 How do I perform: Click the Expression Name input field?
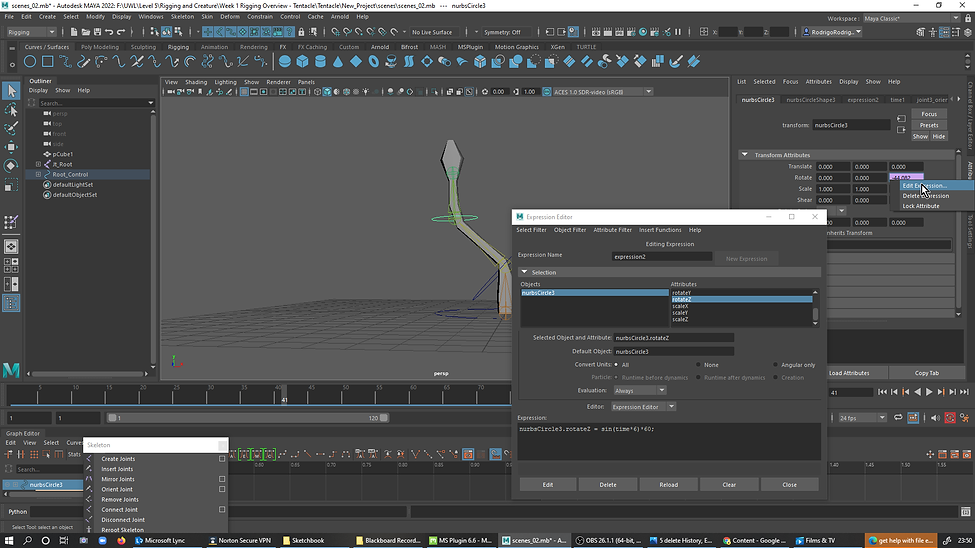[x=662, y=256]
